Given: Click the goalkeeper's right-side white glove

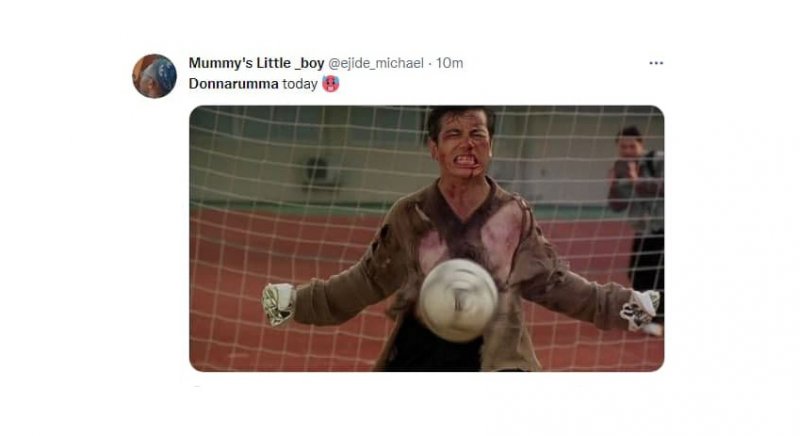Looking at the screenshot, I should (x=641, y=310).
